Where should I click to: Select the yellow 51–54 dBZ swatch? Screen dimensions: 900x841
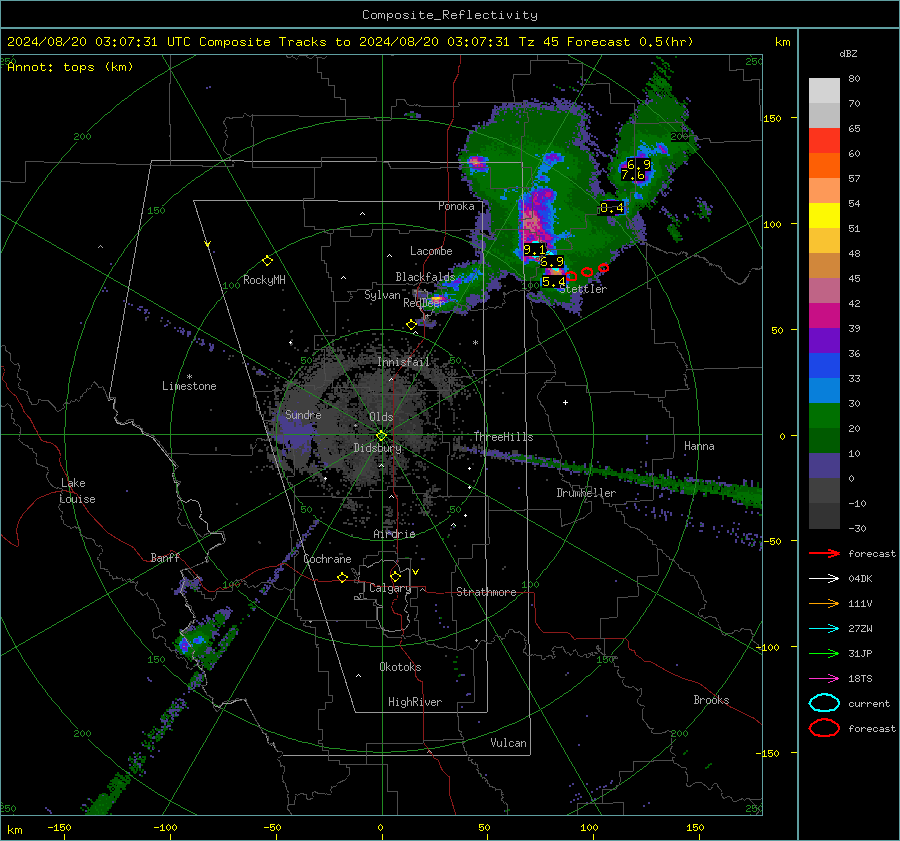824,216
